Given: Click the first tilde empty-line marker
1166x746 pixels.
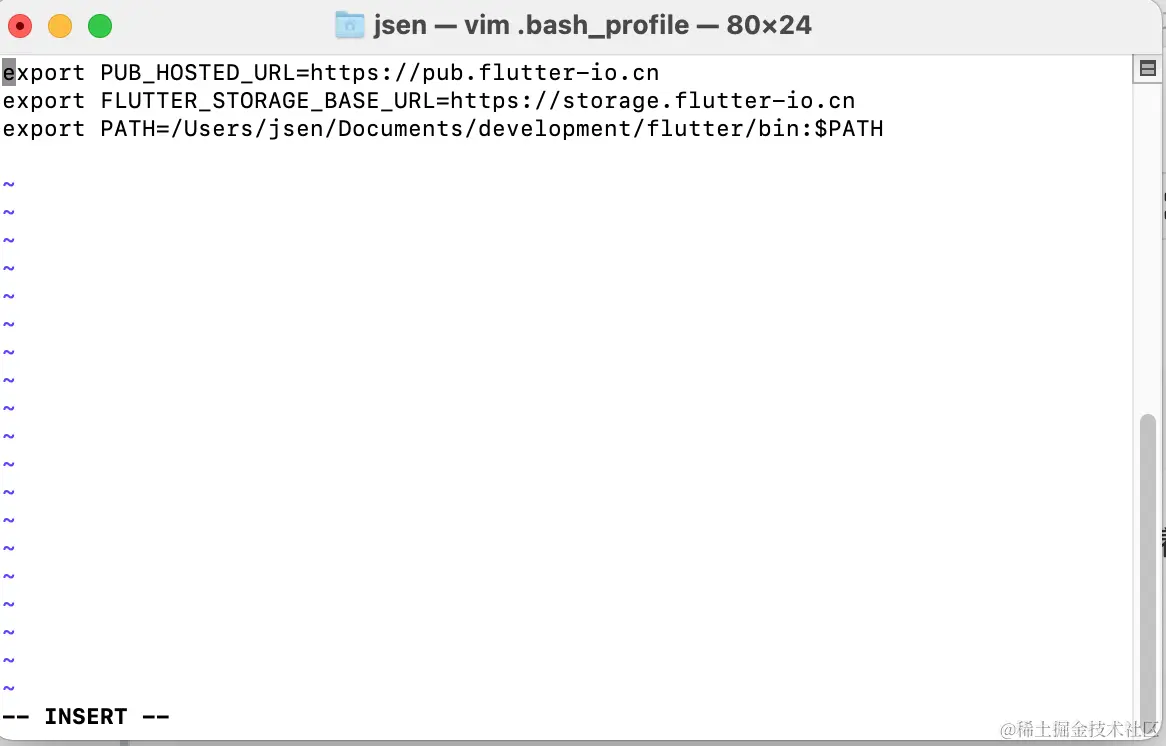Looking at the screenshot, I should [x=9, y=185].
